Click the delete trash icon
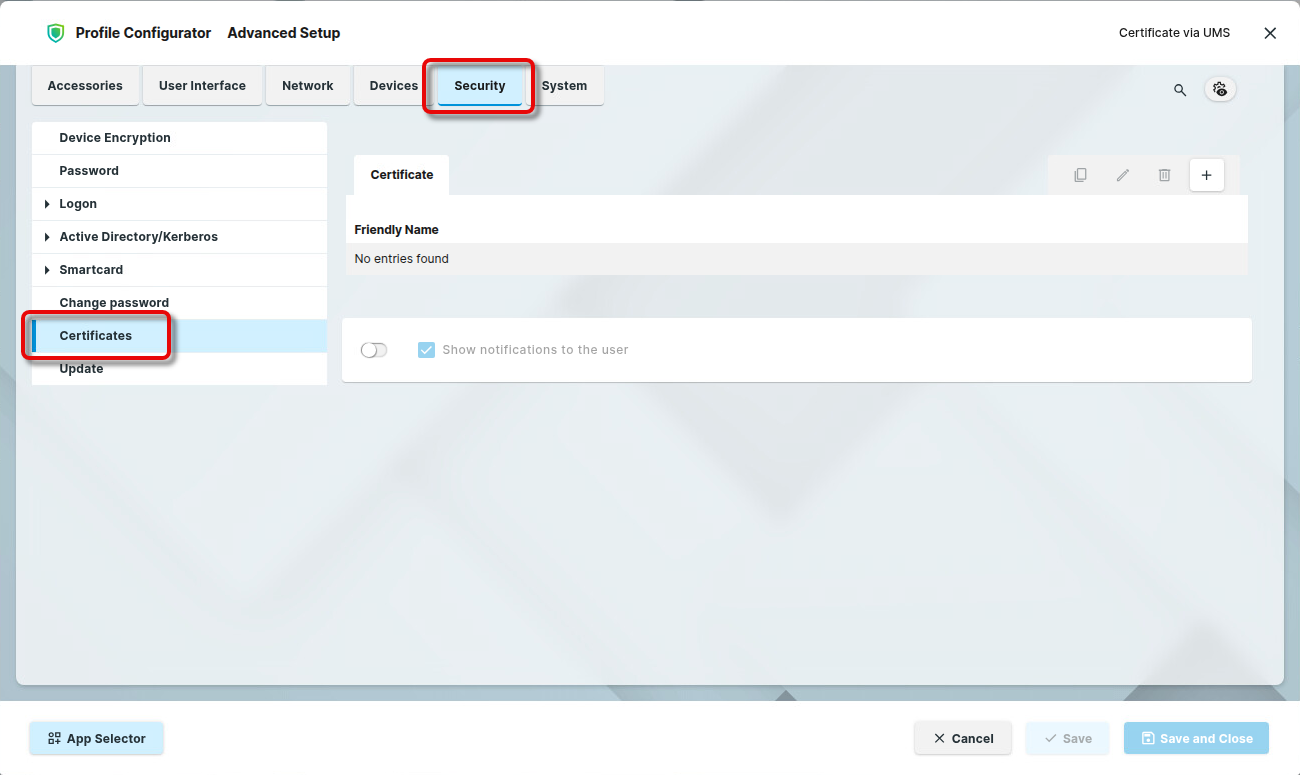 (1164, 175)
